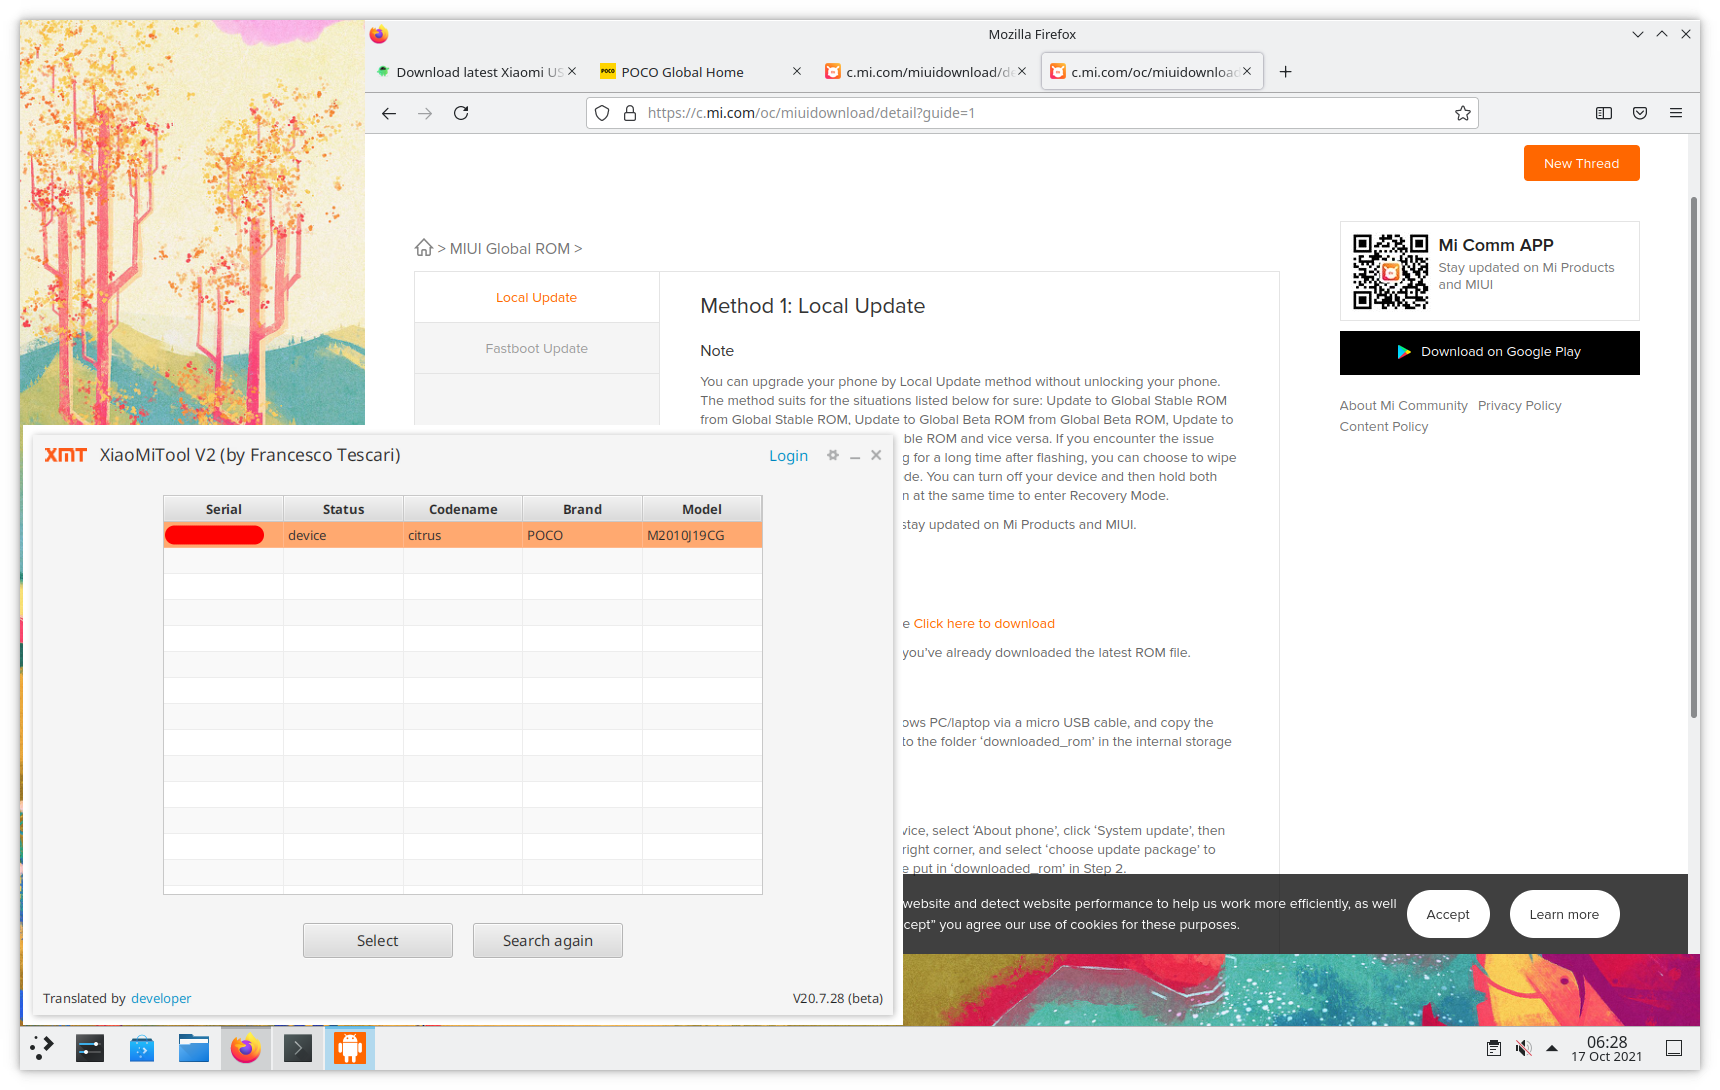The width and height of the screenshot is (1720, 1090).
Task: Open the Pocket save icon
Action: [1640, 113]
